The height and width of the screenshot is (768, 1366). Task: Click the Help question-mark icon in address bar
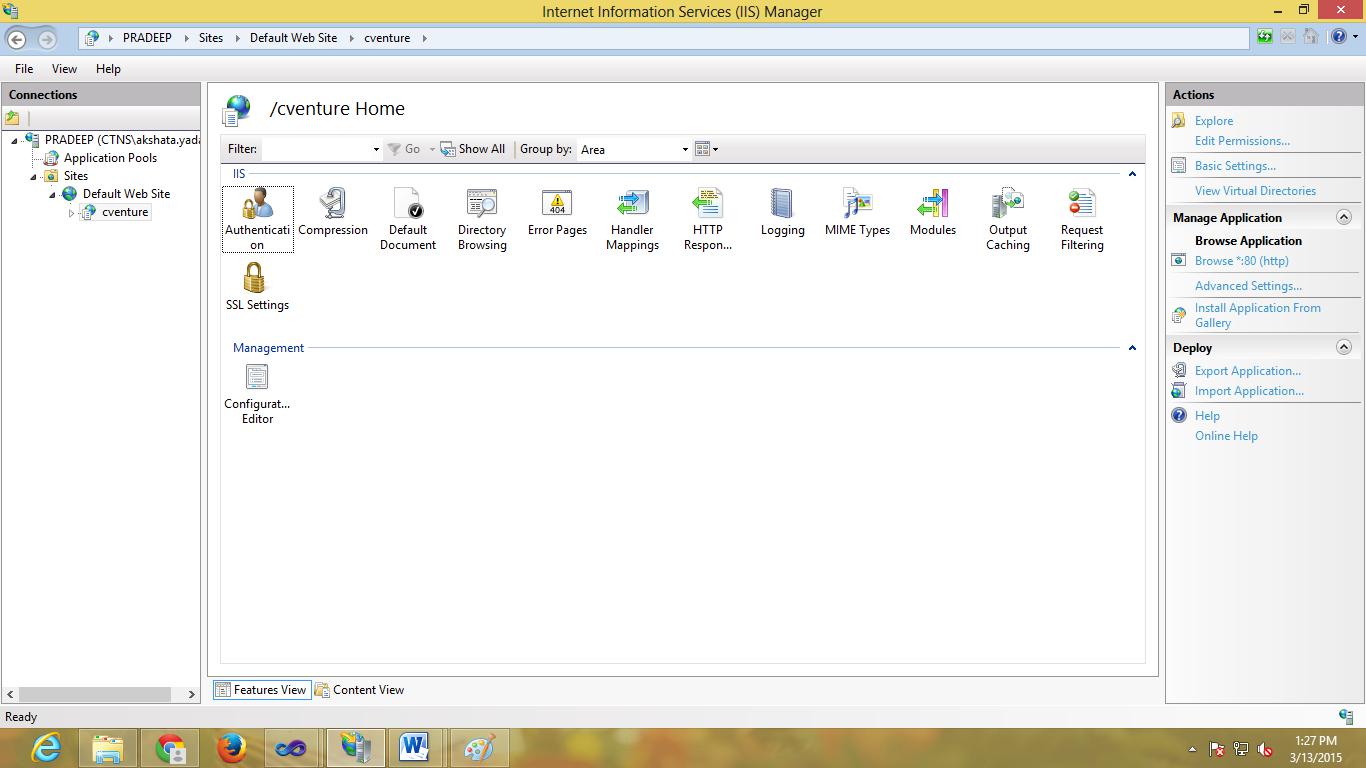coord(1339,37)
